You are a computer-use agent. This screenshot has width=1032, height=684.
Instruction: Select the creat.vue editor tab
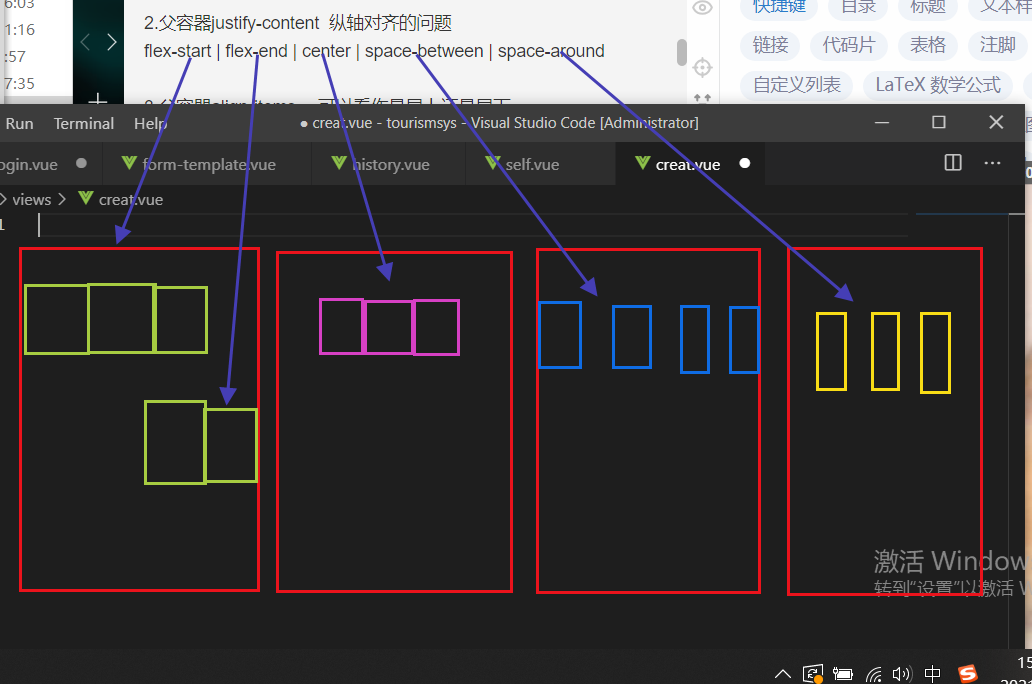coord(690,164)
